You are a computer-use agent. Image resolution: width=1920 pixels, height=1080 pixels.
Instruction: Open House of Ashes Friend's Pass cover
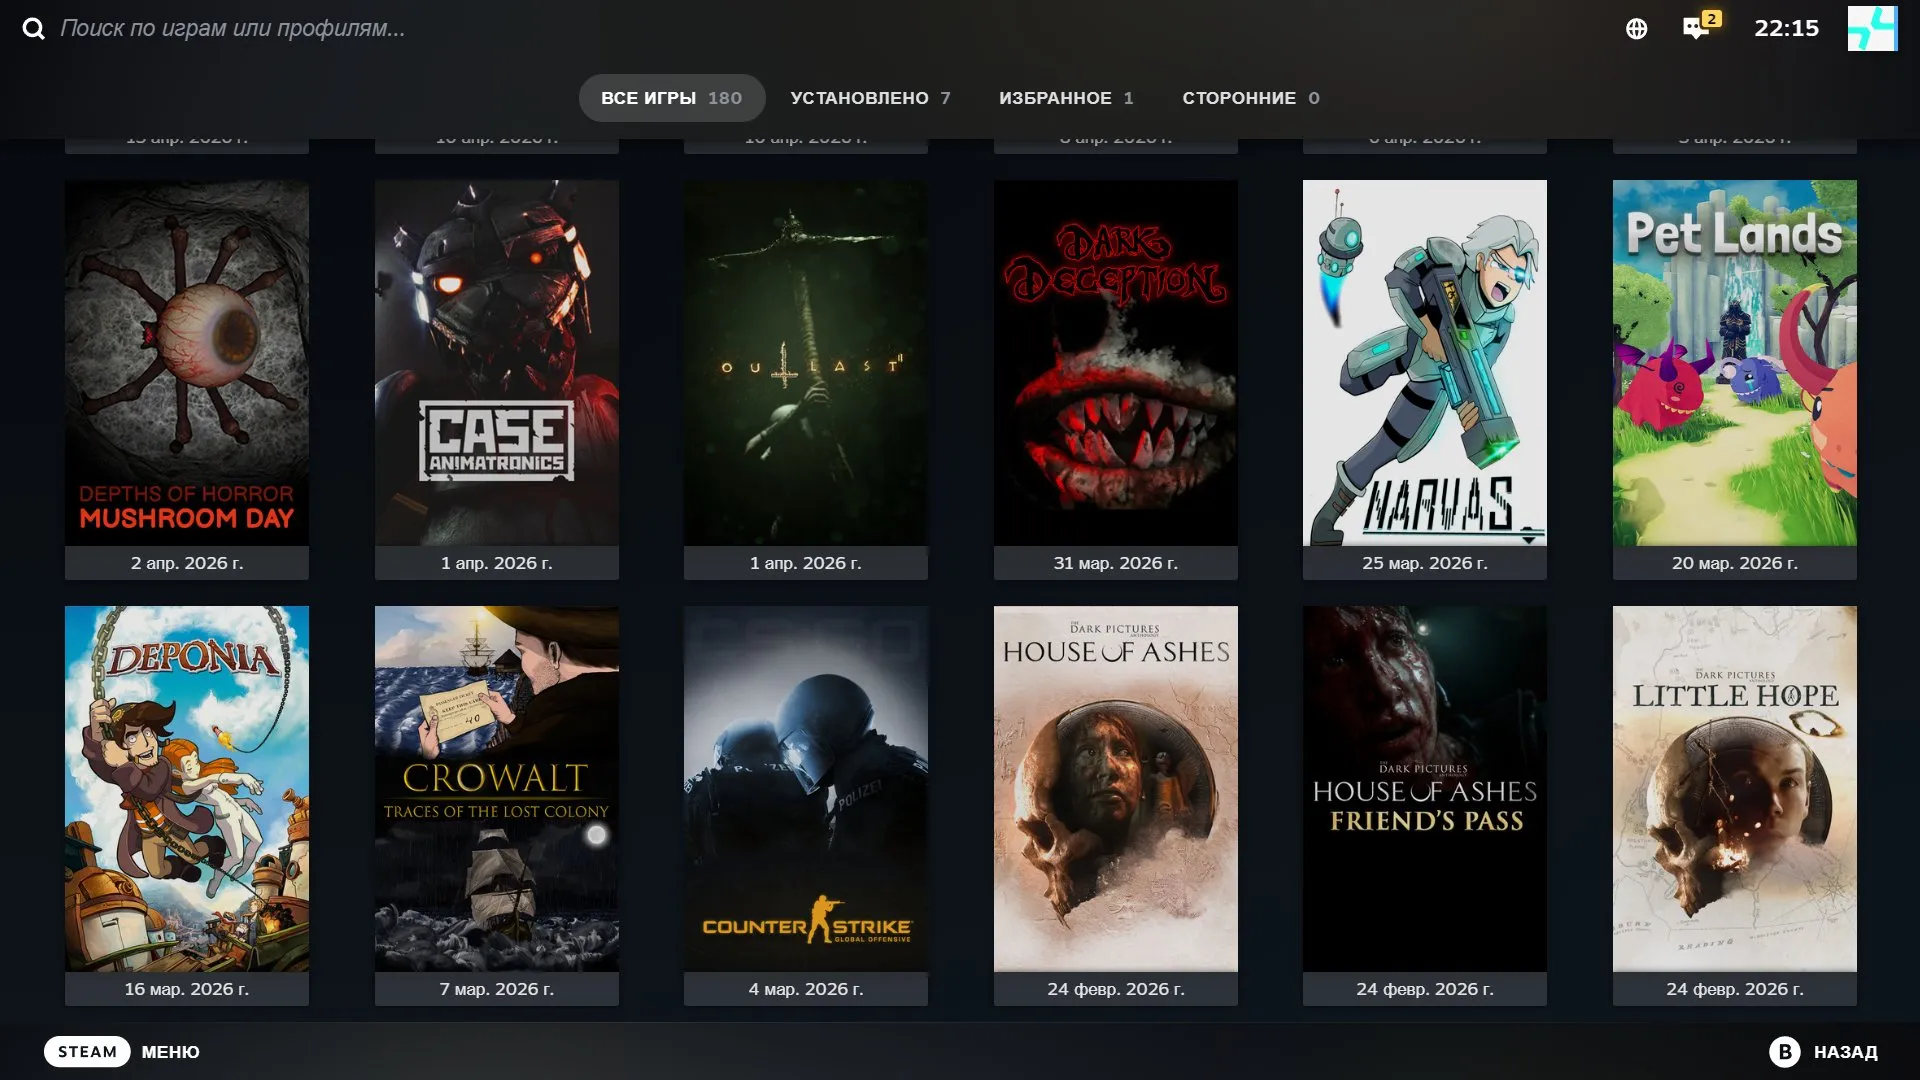(x=1425, y=789)
